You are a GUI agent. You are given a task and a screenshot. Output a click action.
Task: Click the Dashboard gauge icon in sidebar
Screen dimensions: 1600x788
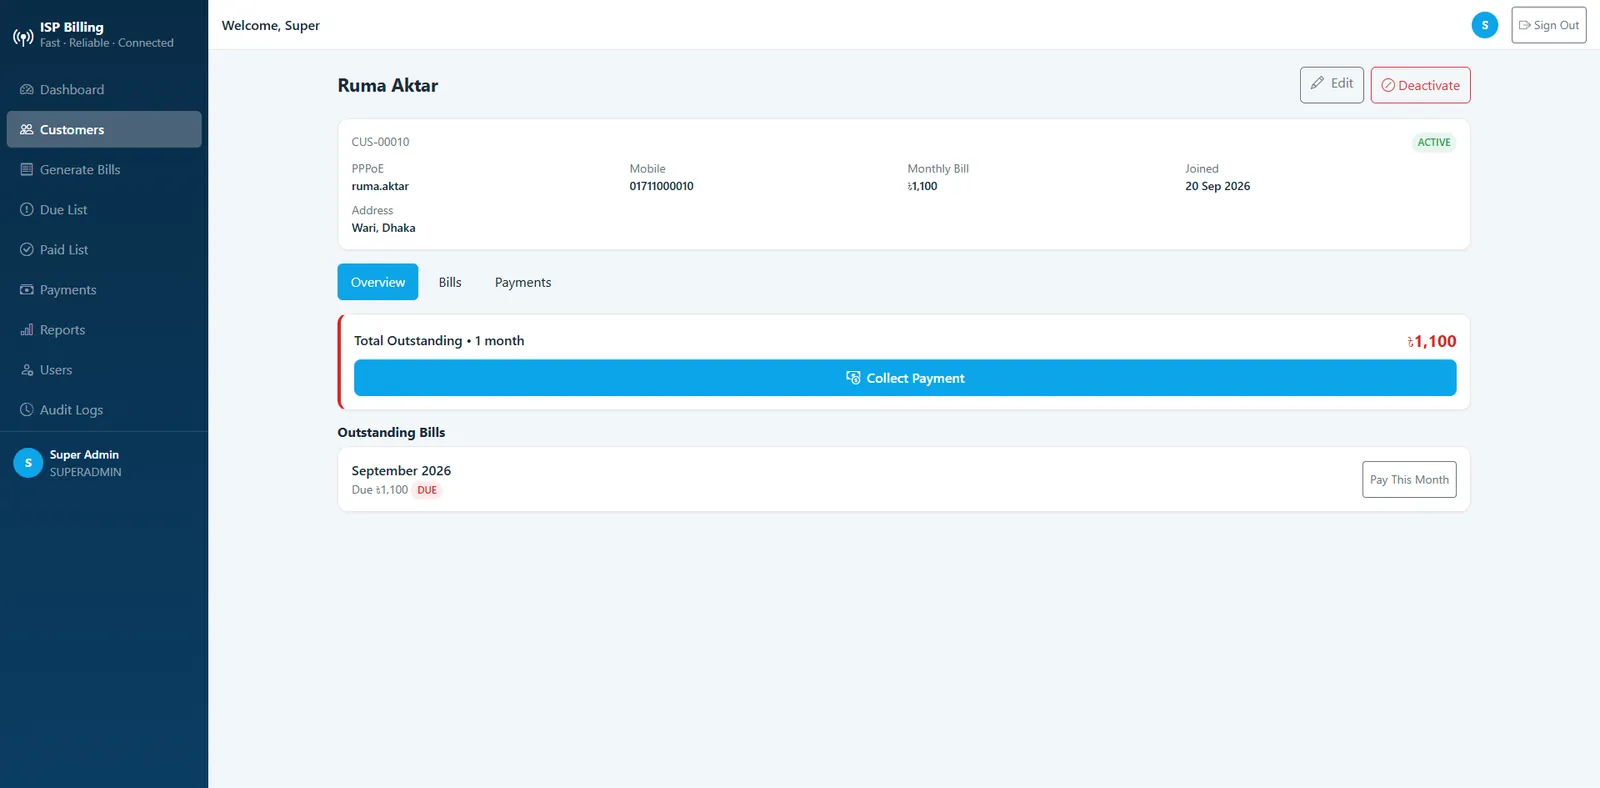pyautogui.click(x=27, y=90)
